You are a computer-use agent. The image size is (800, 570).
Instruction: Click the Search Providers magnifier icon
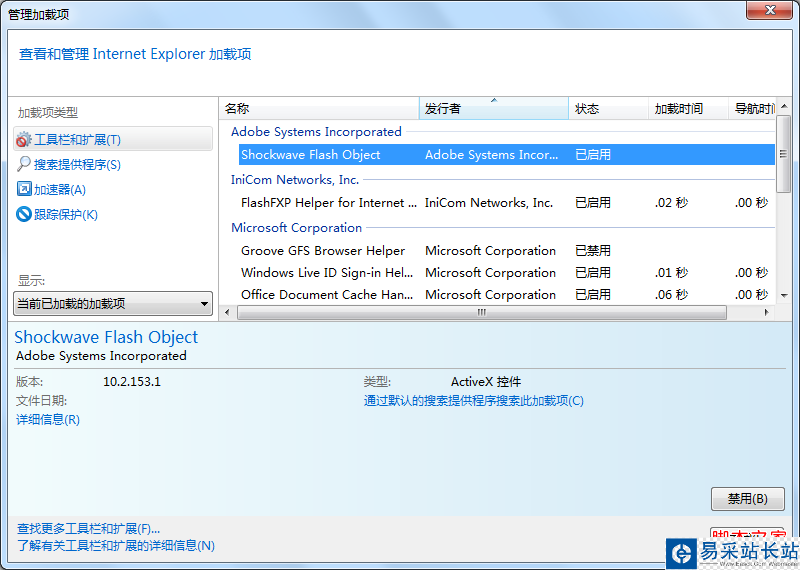(24, 165)
